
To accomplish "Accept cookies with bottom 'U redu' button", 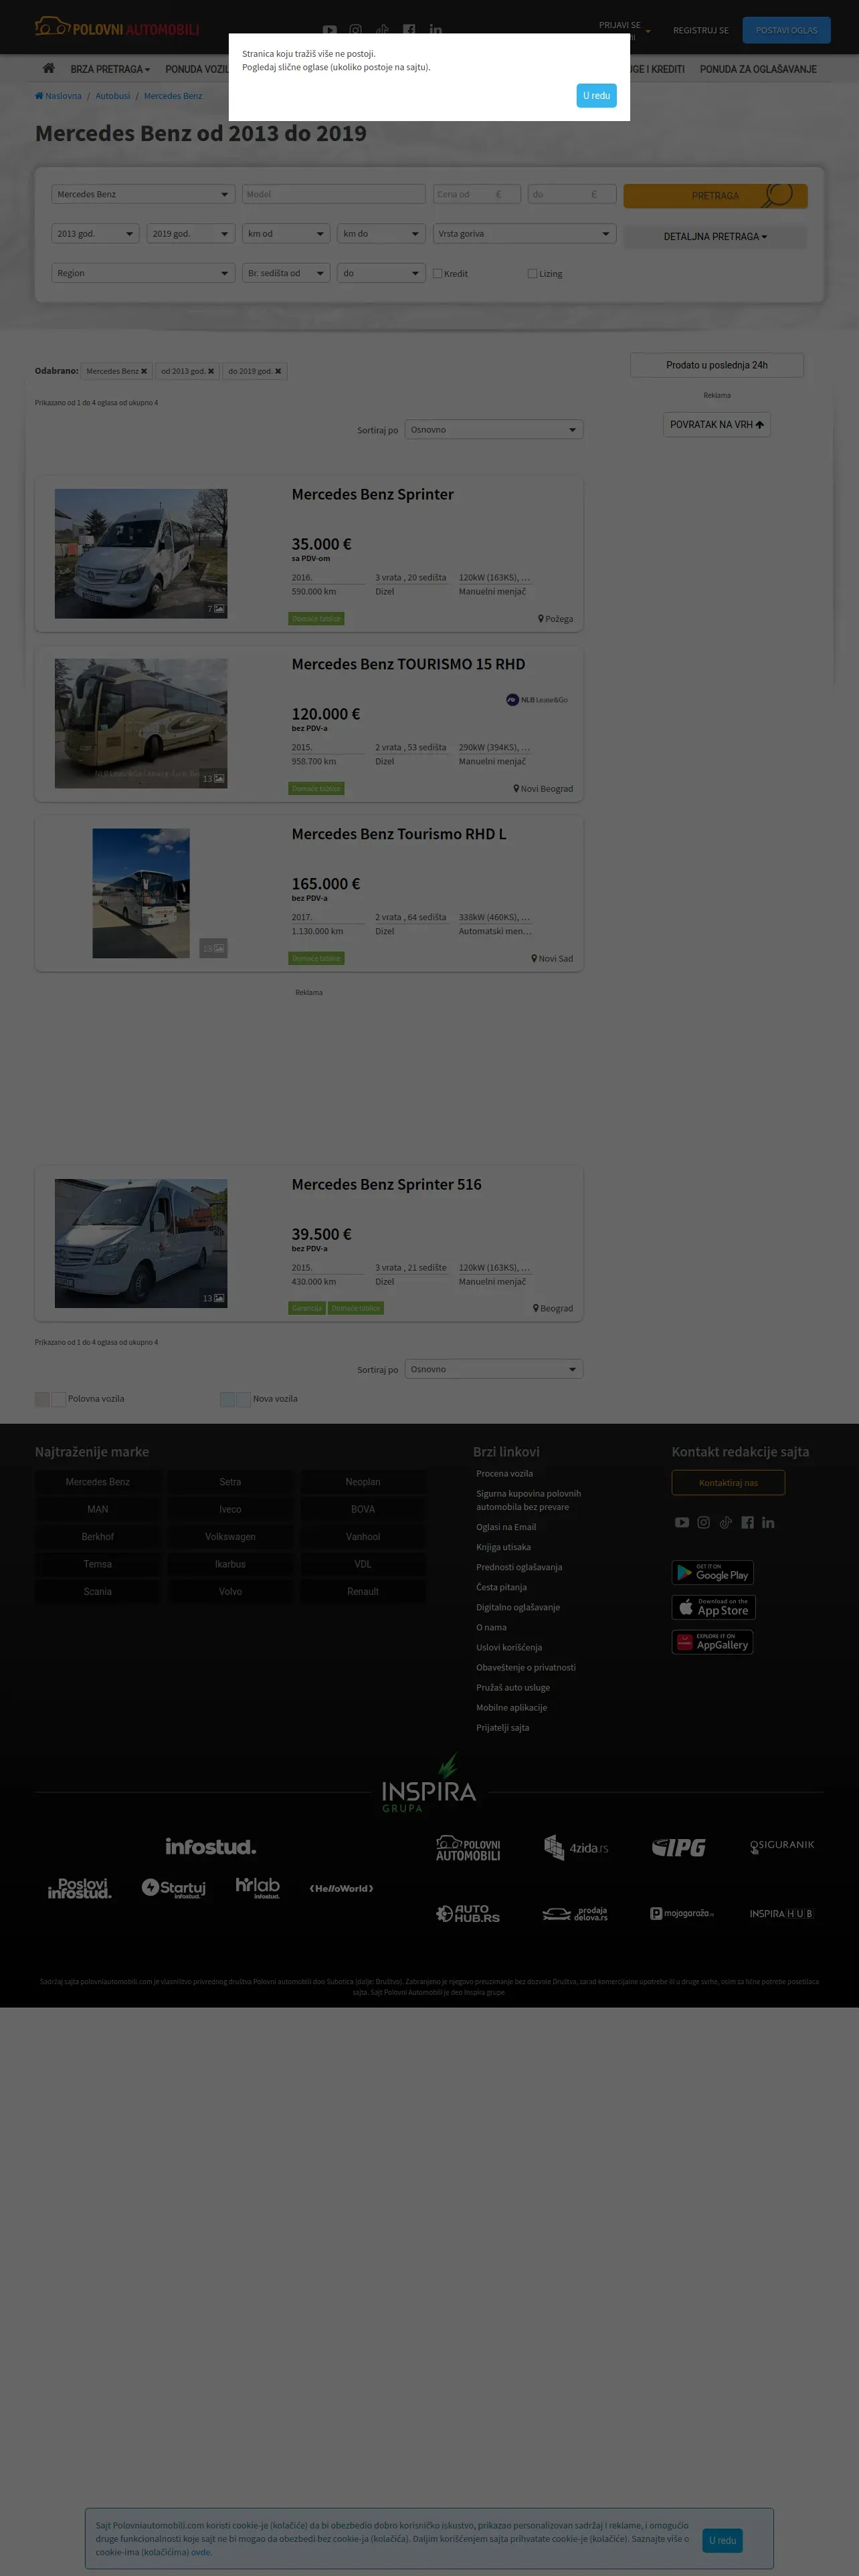I will click(722, 2540).
